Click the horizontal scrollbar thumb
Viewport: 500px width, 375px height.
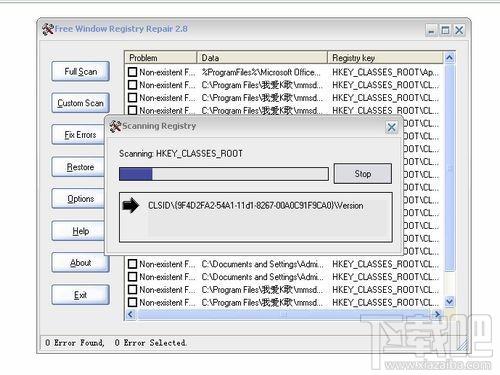283,314
